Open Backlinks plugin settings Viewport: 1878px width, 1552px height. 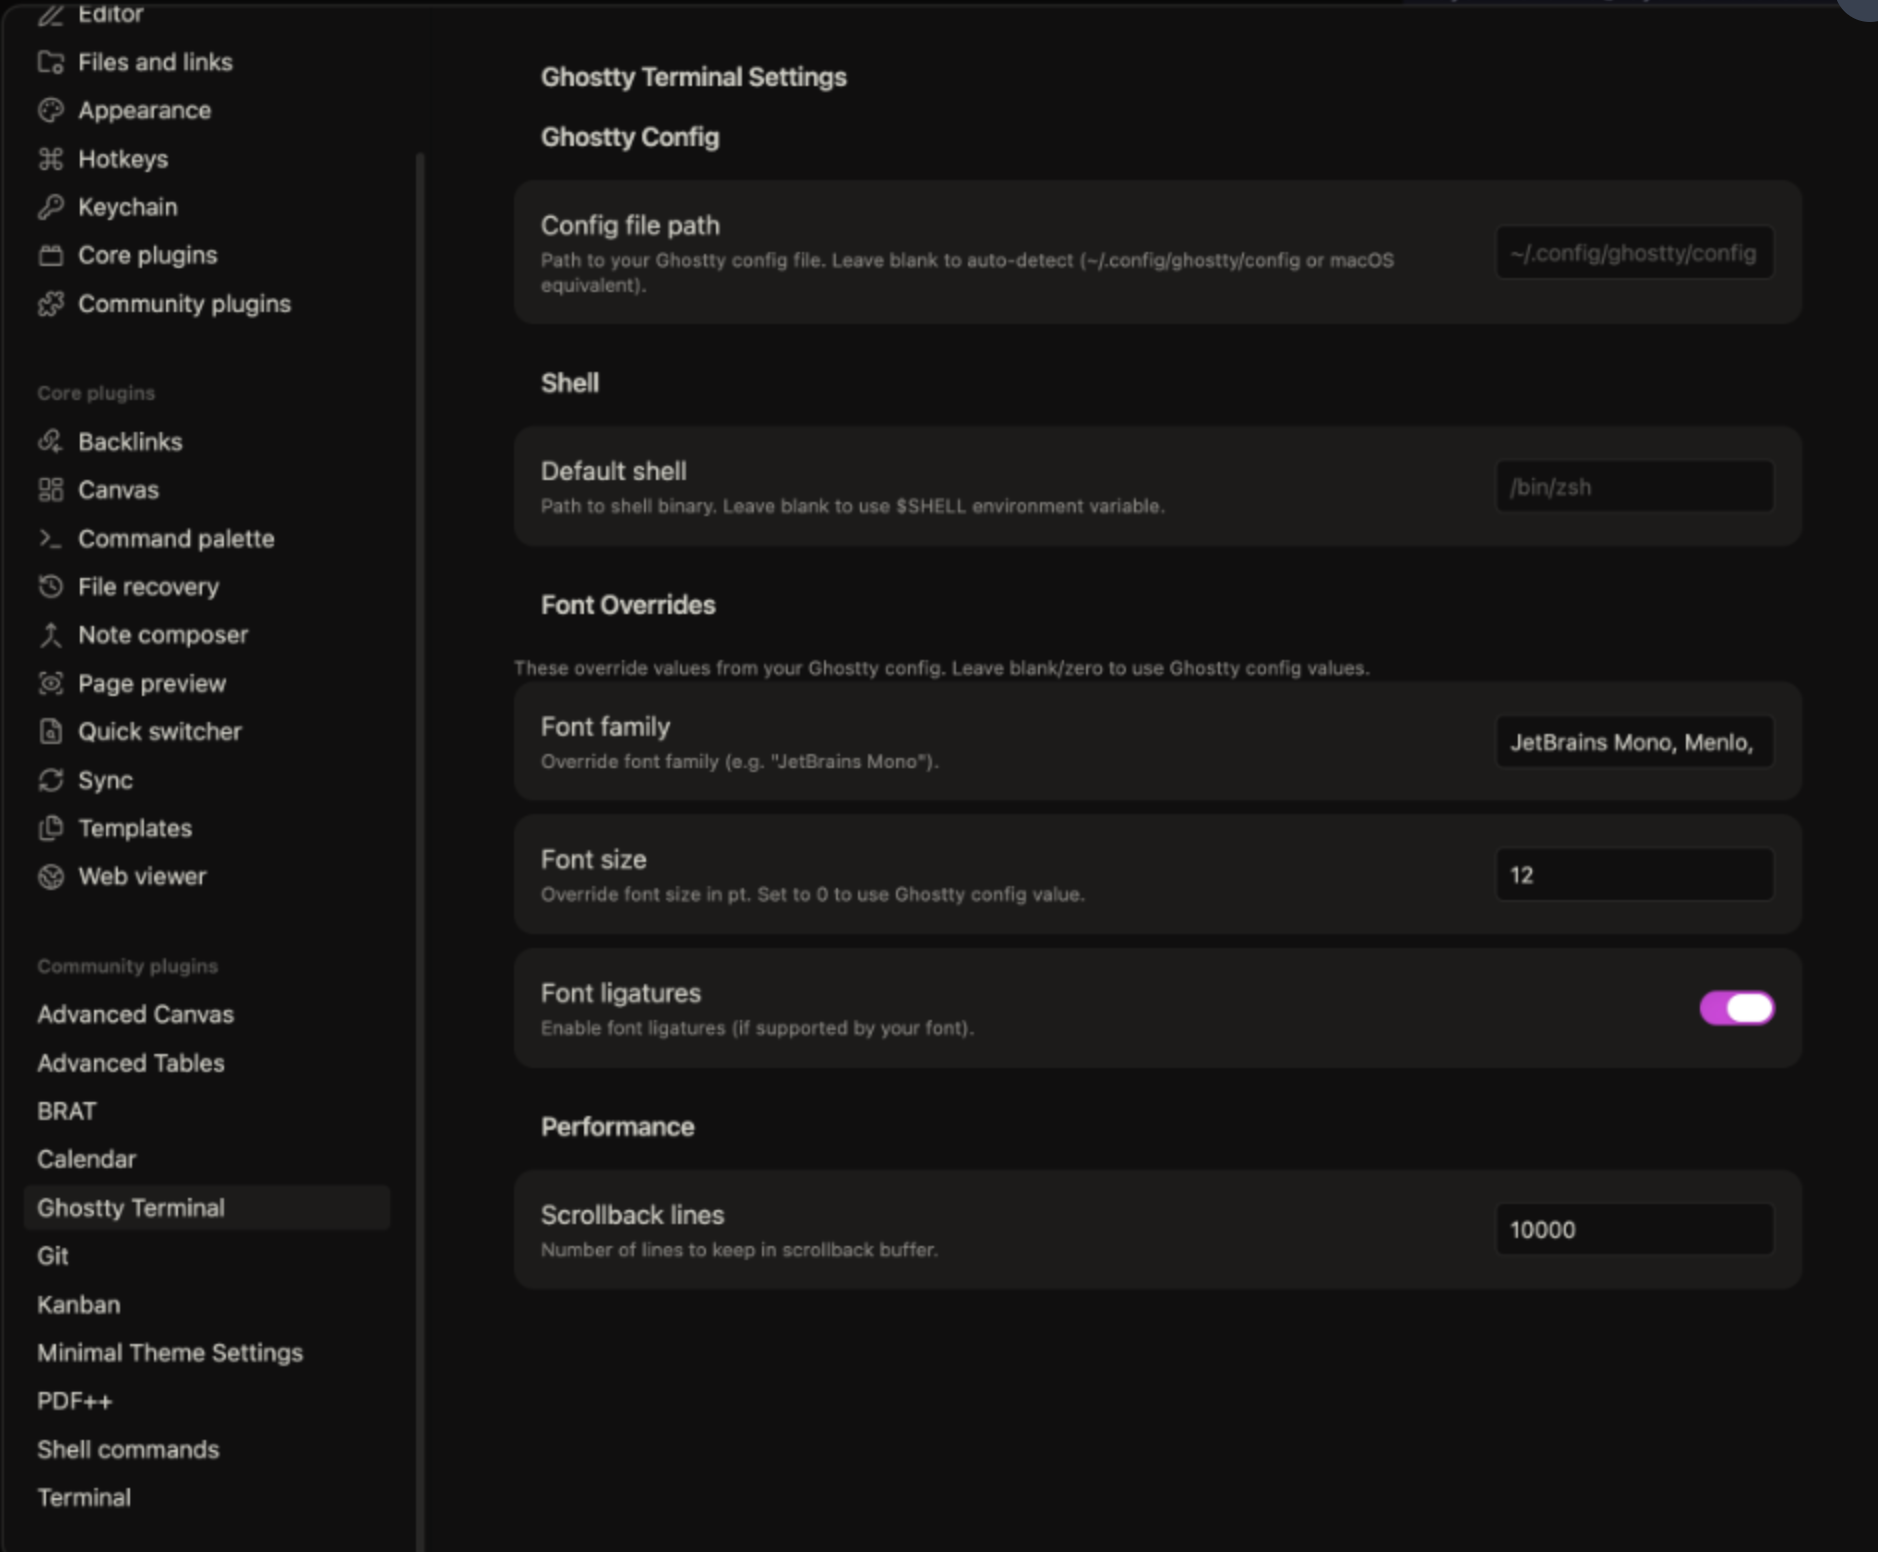[207, 442]
